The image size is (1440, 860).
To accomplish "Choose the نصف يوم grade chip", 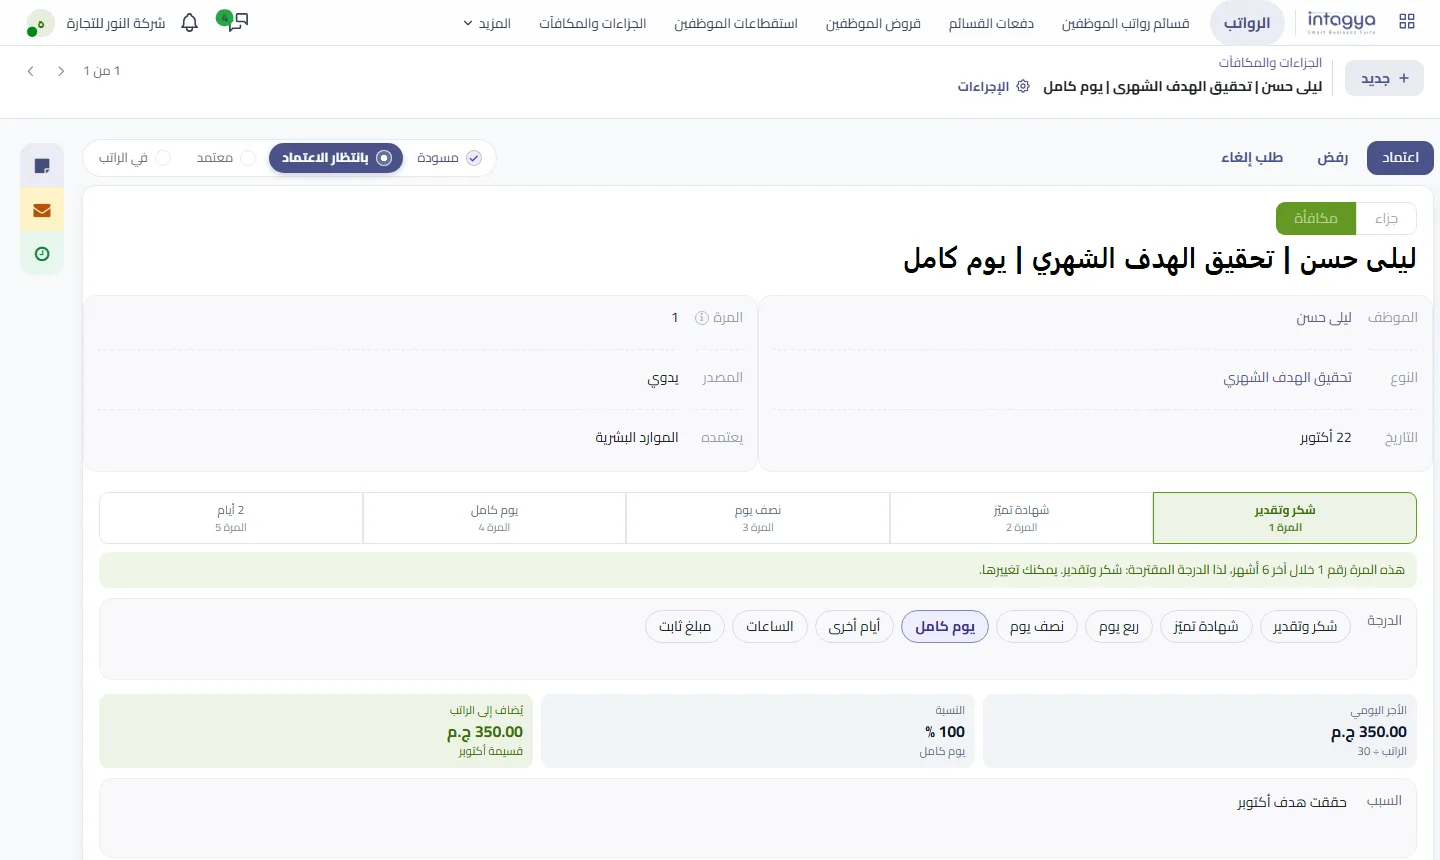I will [x=1037, y=627].
